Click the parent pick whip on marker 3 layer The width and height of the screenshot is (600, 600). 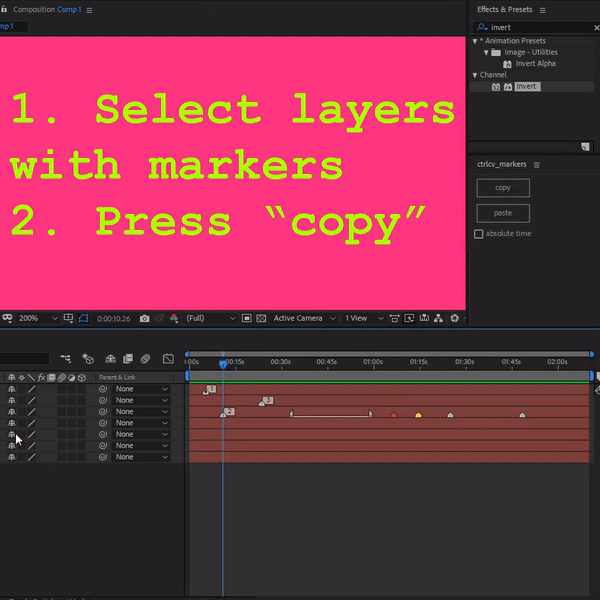pos(103,400)
